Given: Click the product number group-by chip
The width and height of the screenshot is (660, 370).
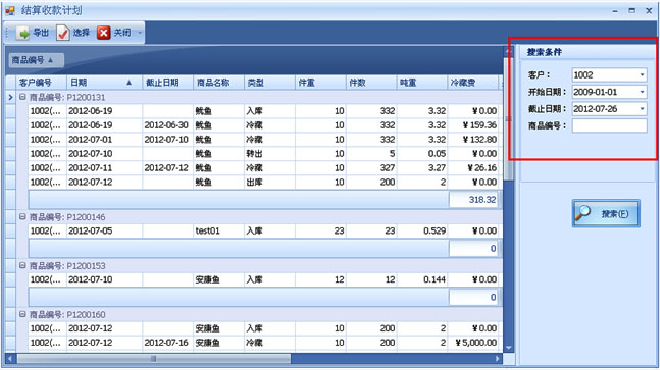Looking at the screenshot, I should click(x=36, y=60).
